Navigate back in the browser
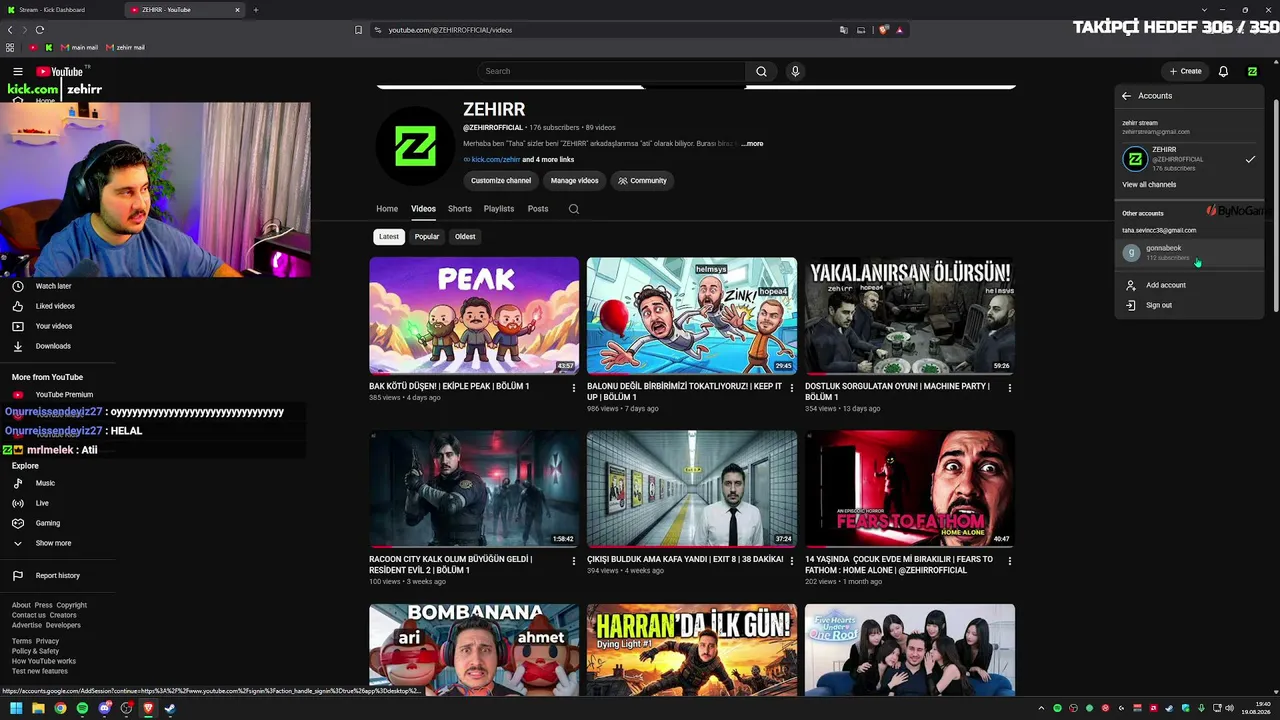The width and height of the screenshot is (1280, 720). click(10, 30)
